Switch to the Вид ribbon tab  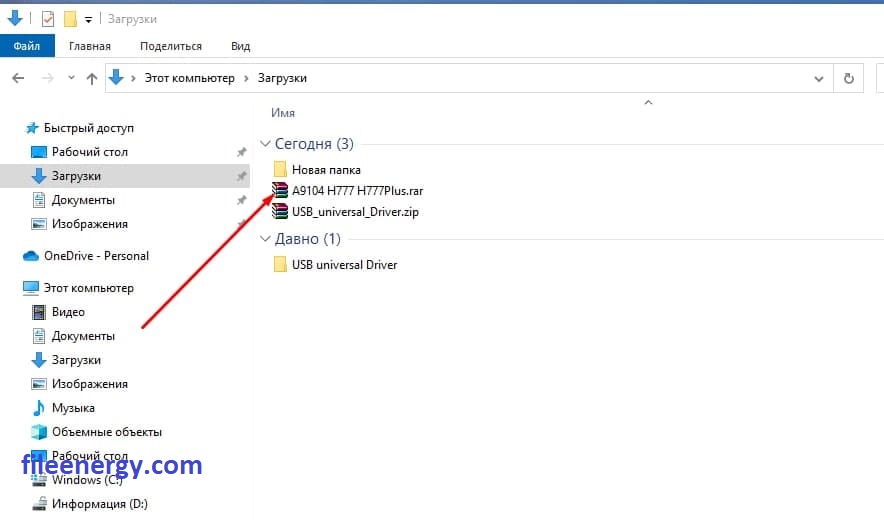240,46
